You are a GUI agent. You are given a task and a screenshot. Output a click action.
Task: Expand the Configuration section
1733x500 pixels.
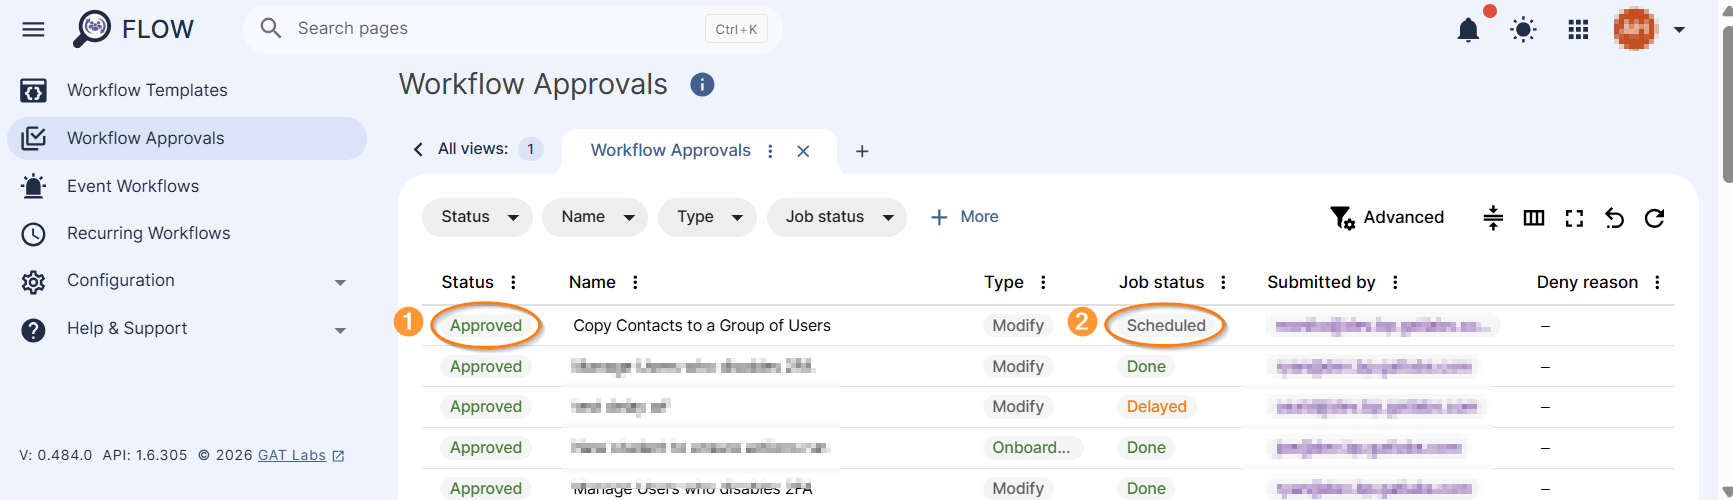(x=187, y=281)
